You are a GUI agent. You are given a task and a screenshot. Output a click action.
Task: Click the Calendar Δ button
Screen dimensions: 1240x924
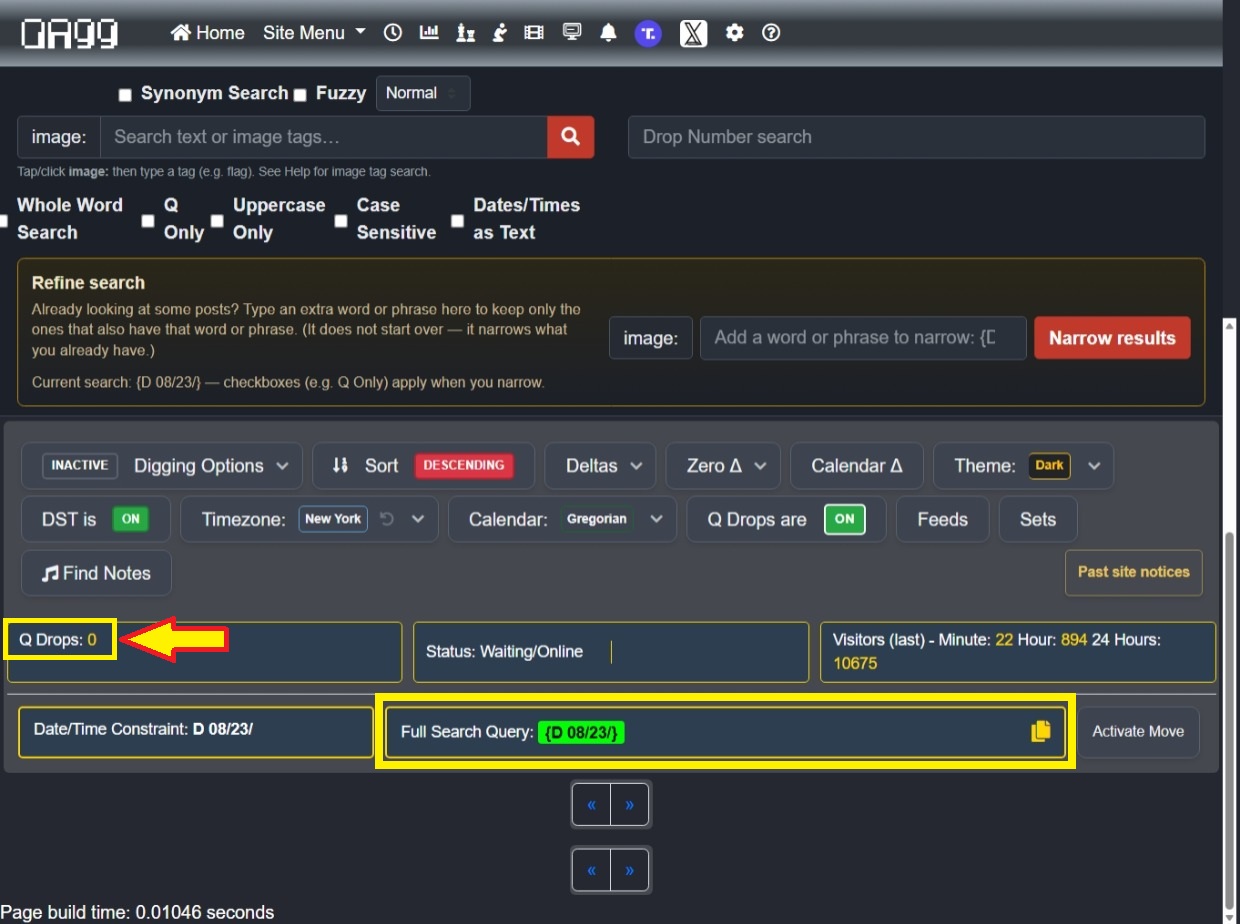pyautogui.click(x=857, y=466)
